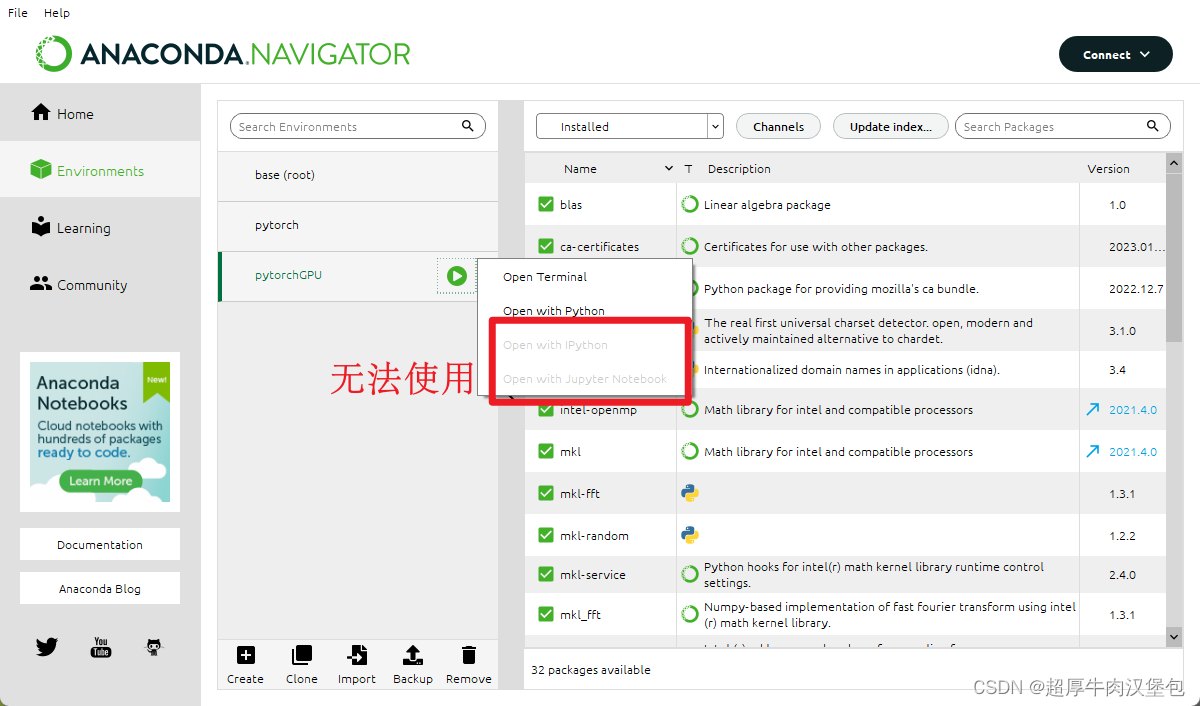Choose Open with Python menu entry
Screen dimensions: 1200x706
click(x=585, y=311)
